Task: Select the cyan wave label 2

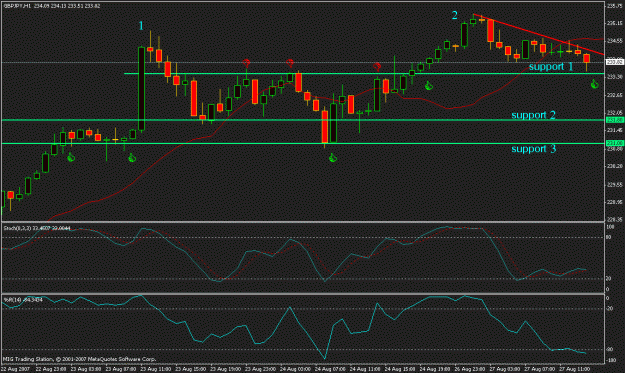Action: tap(454, 15)
